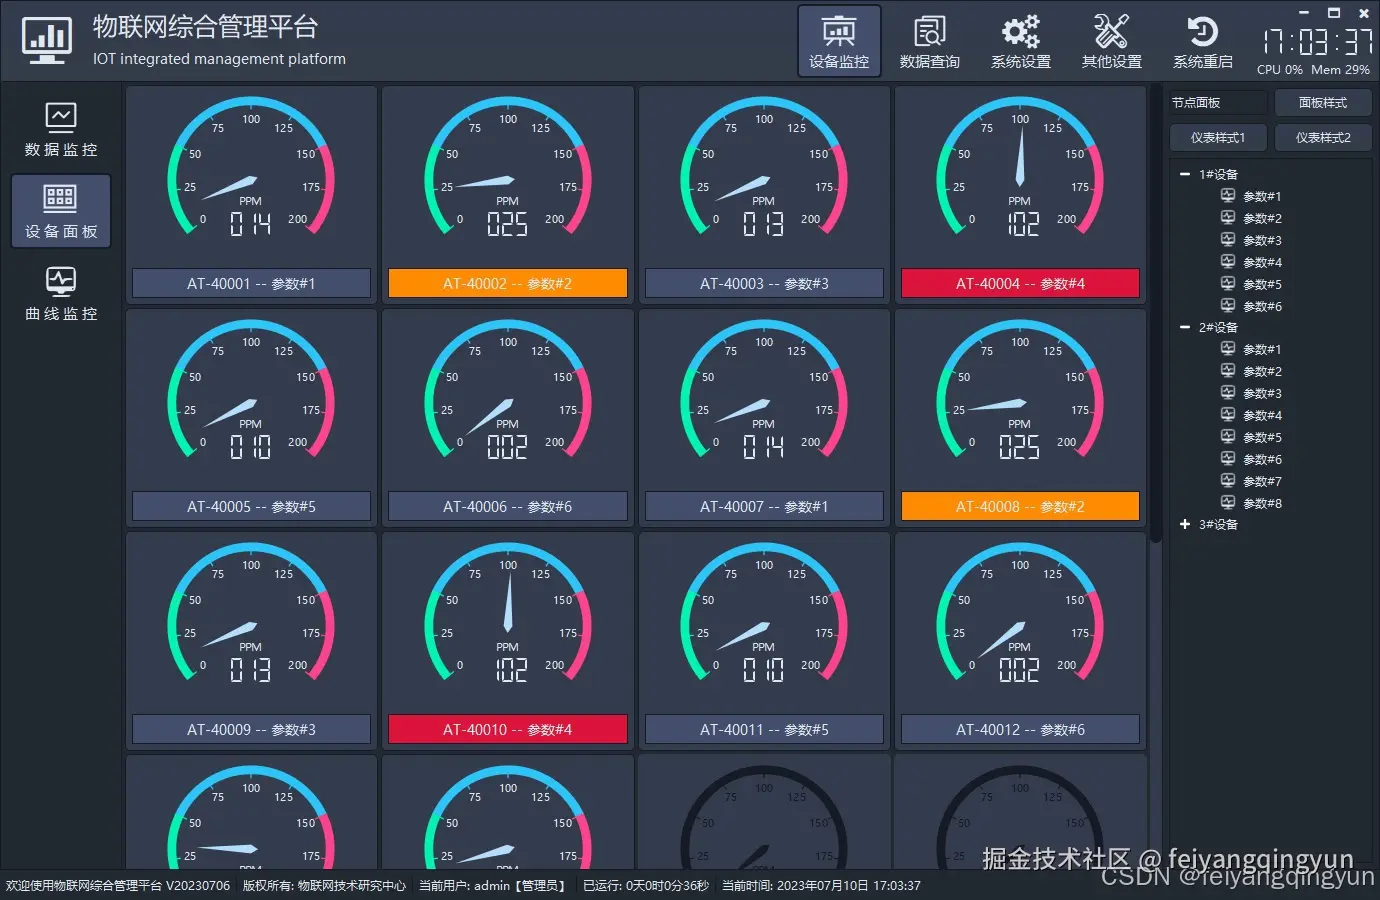
Task: Switch to the 面板样式 tab
Action: 1323,103
